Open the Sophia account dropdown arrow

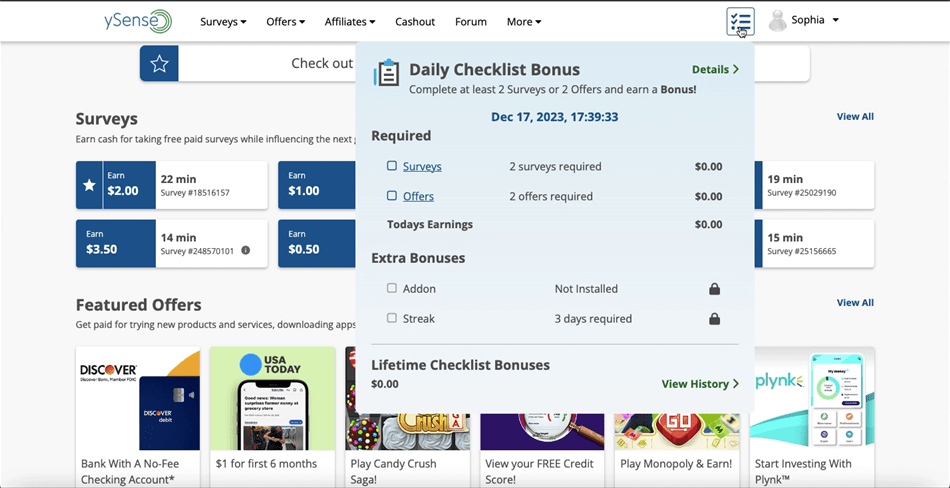click(x=836, y=20)
